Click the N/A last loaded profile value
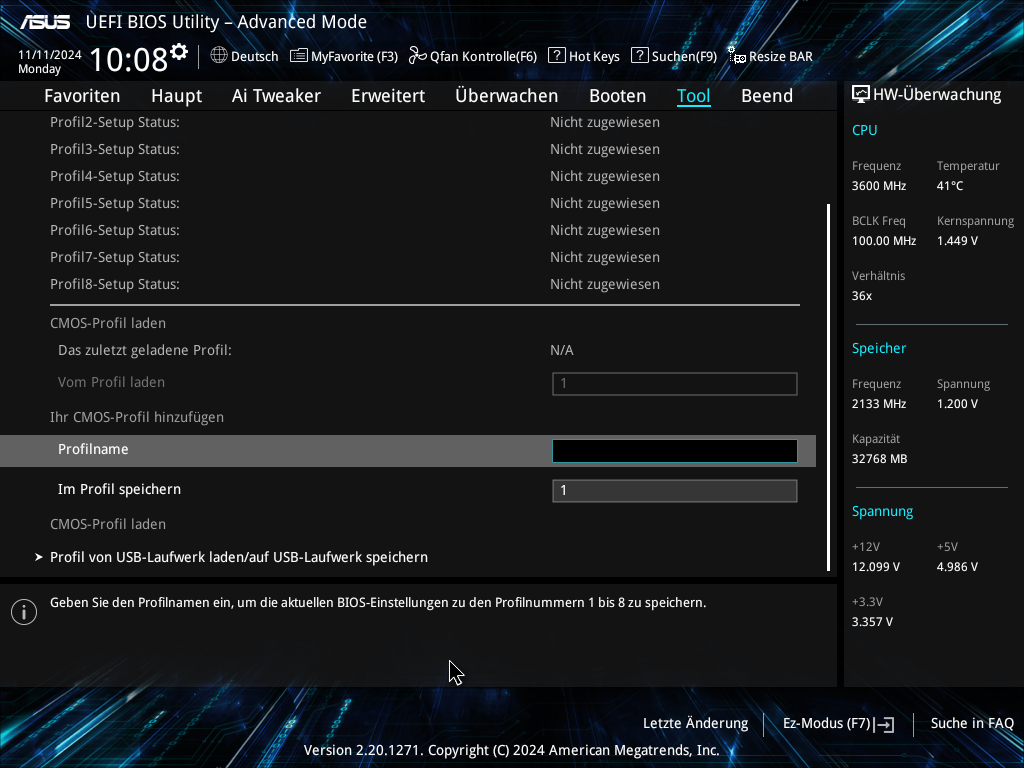 pyautogui.click(x=562, y=350)
